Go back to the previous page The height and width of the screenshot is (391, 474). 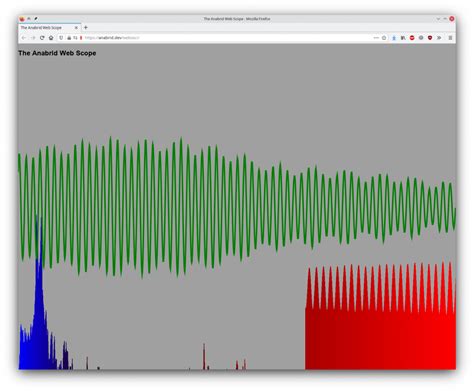point(23,38)
